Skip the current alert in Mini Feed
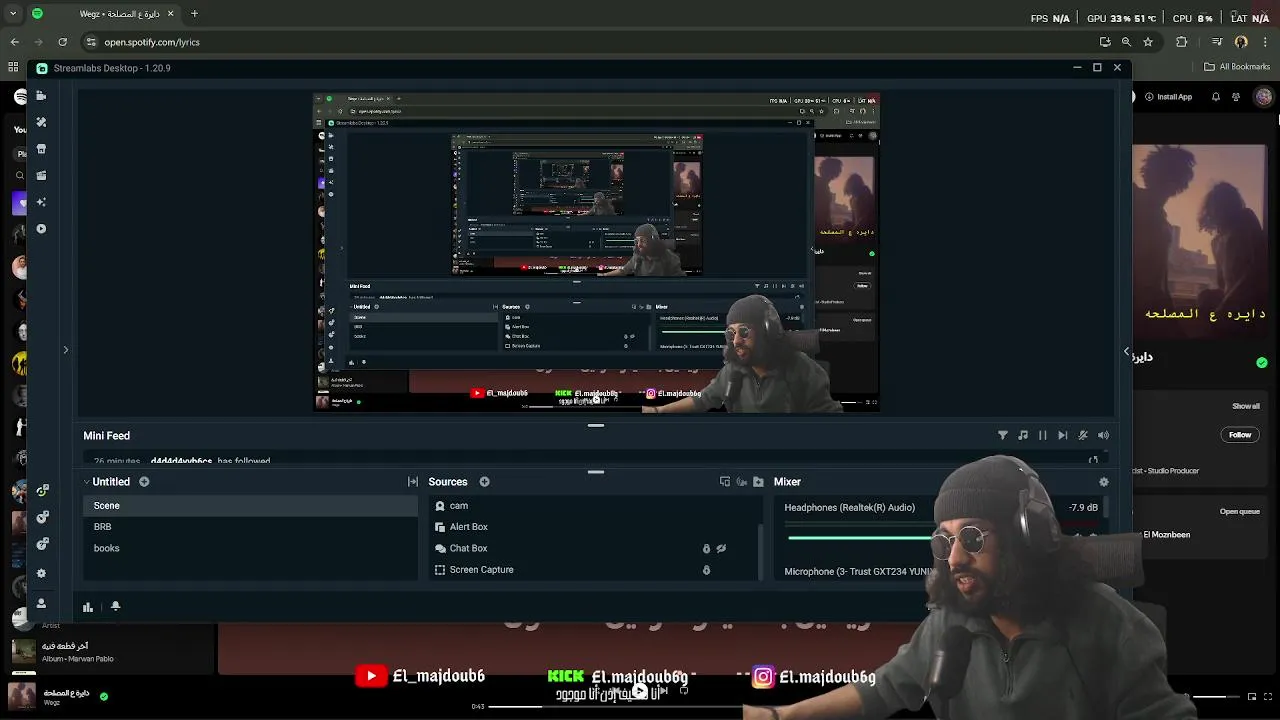The width and height of the screenshot is (1280, 720). click(x=1063, y=435)
